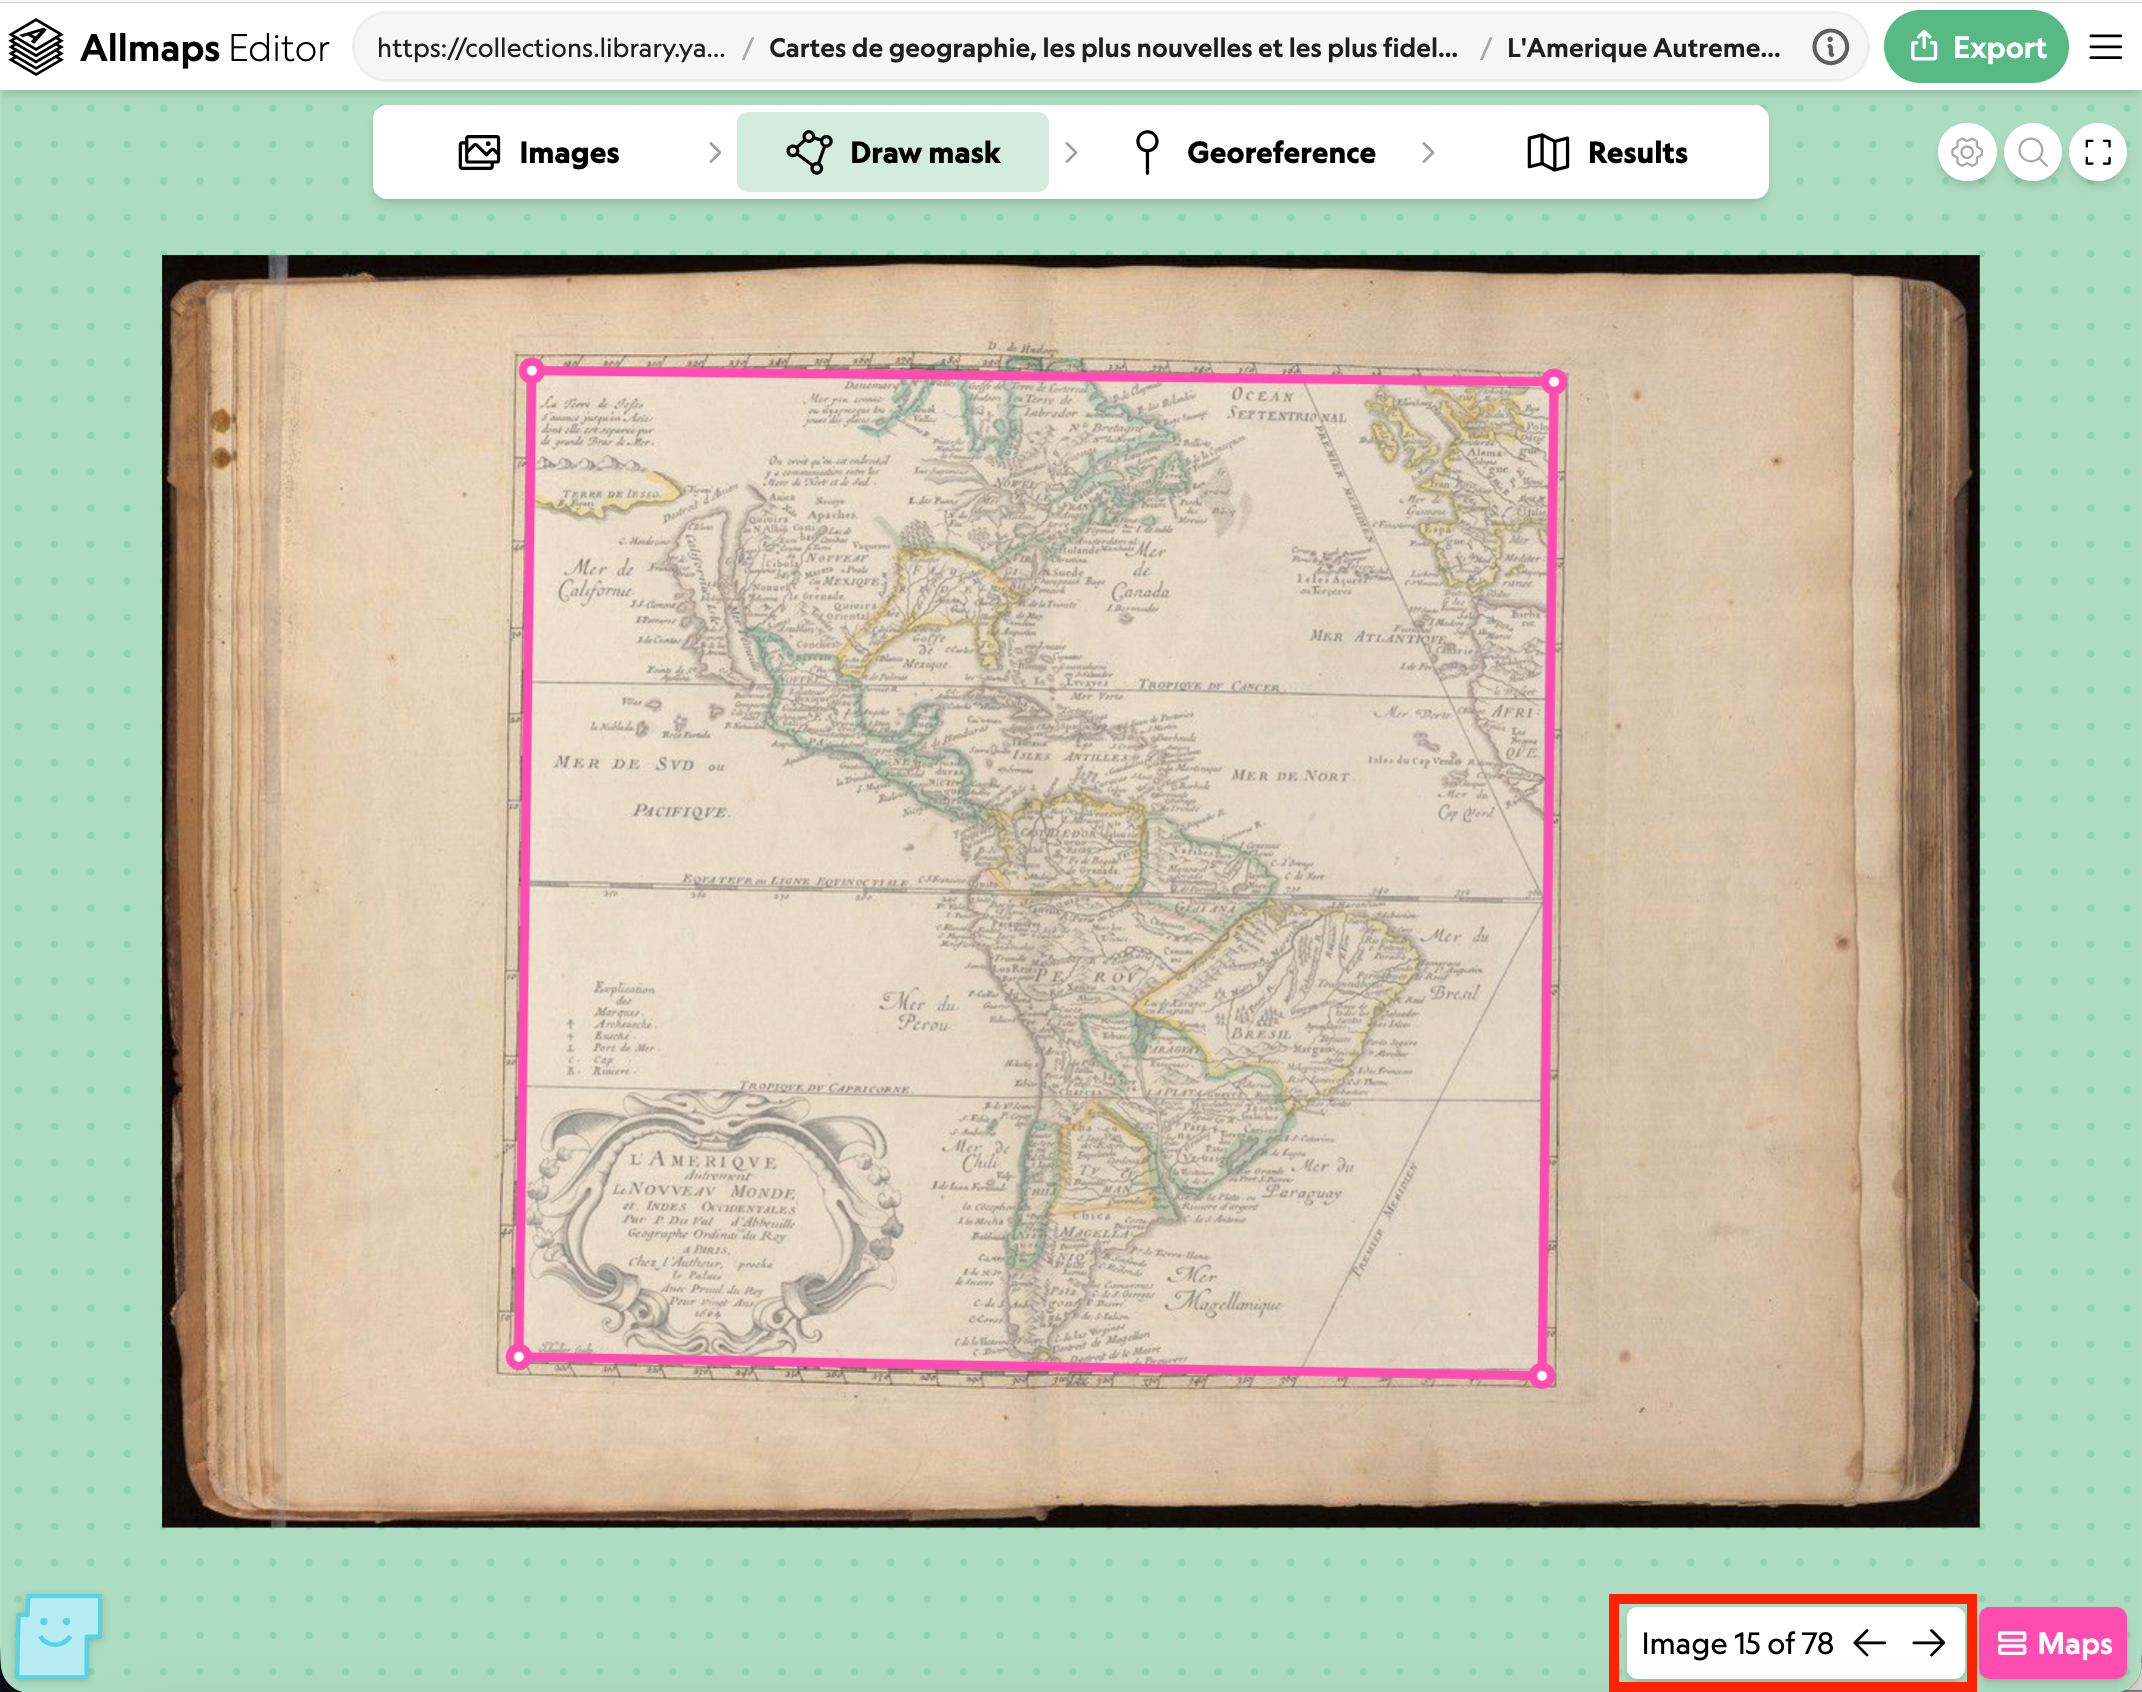Click the Allmaps Editor title text
This screenshot has height=1692, width=2142.
204,47
